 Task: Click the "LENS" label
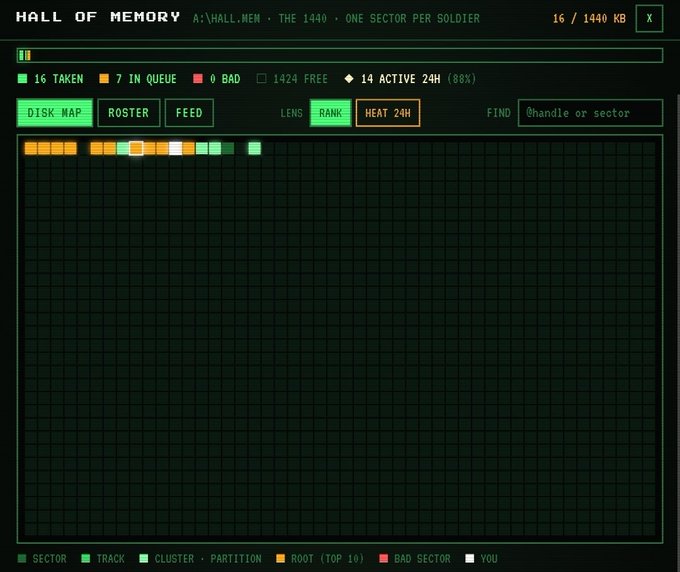tap(291, 113)
